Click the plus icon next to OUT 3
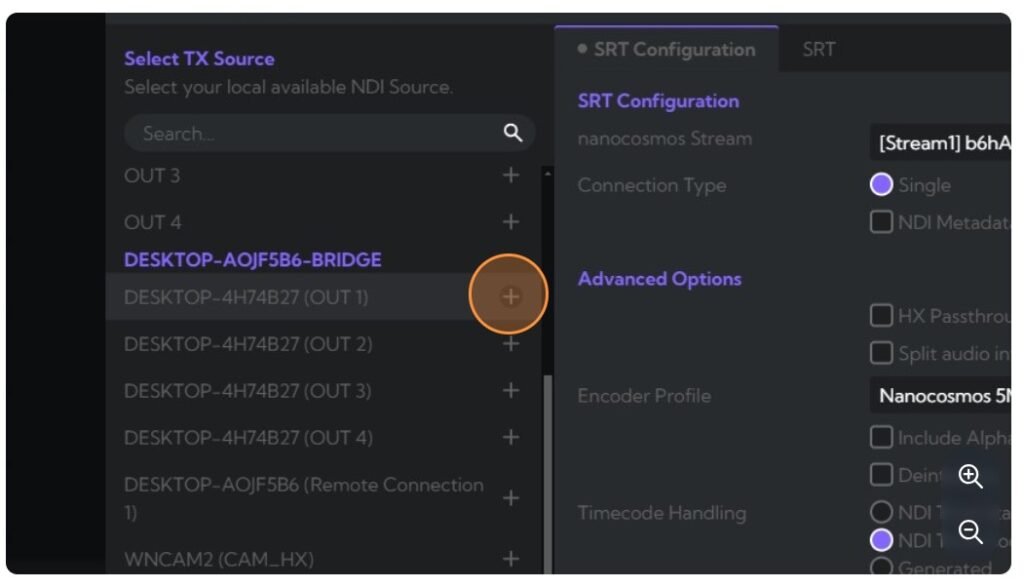 pos(510,174)
